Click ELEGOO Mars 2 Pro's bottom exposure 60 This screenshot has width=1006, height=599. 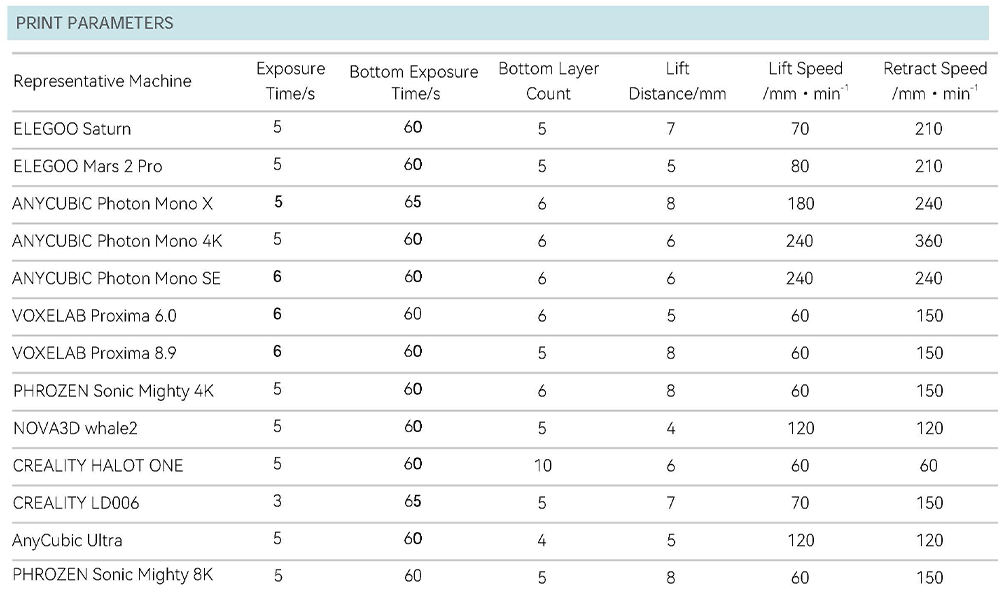[413, 164]
